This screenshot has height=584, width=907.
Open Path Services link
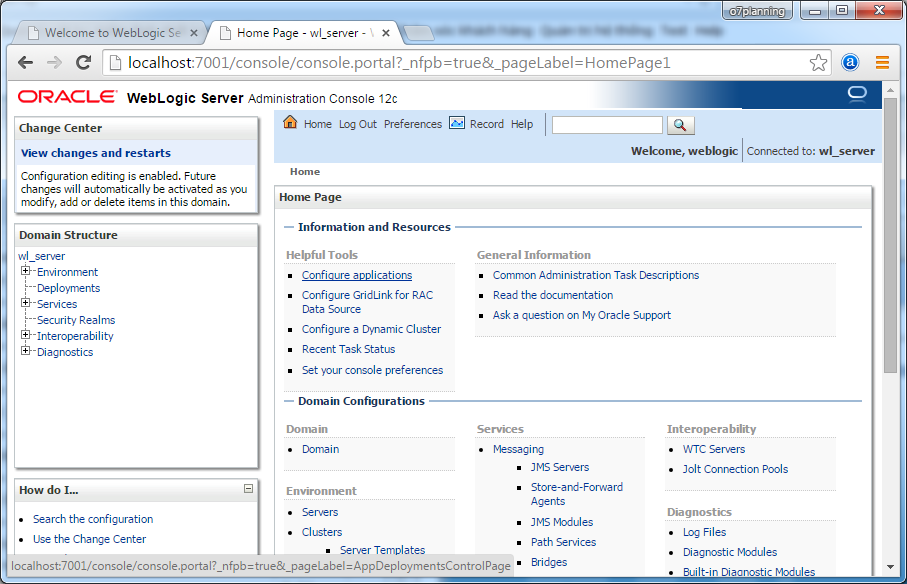coord(563,542)
